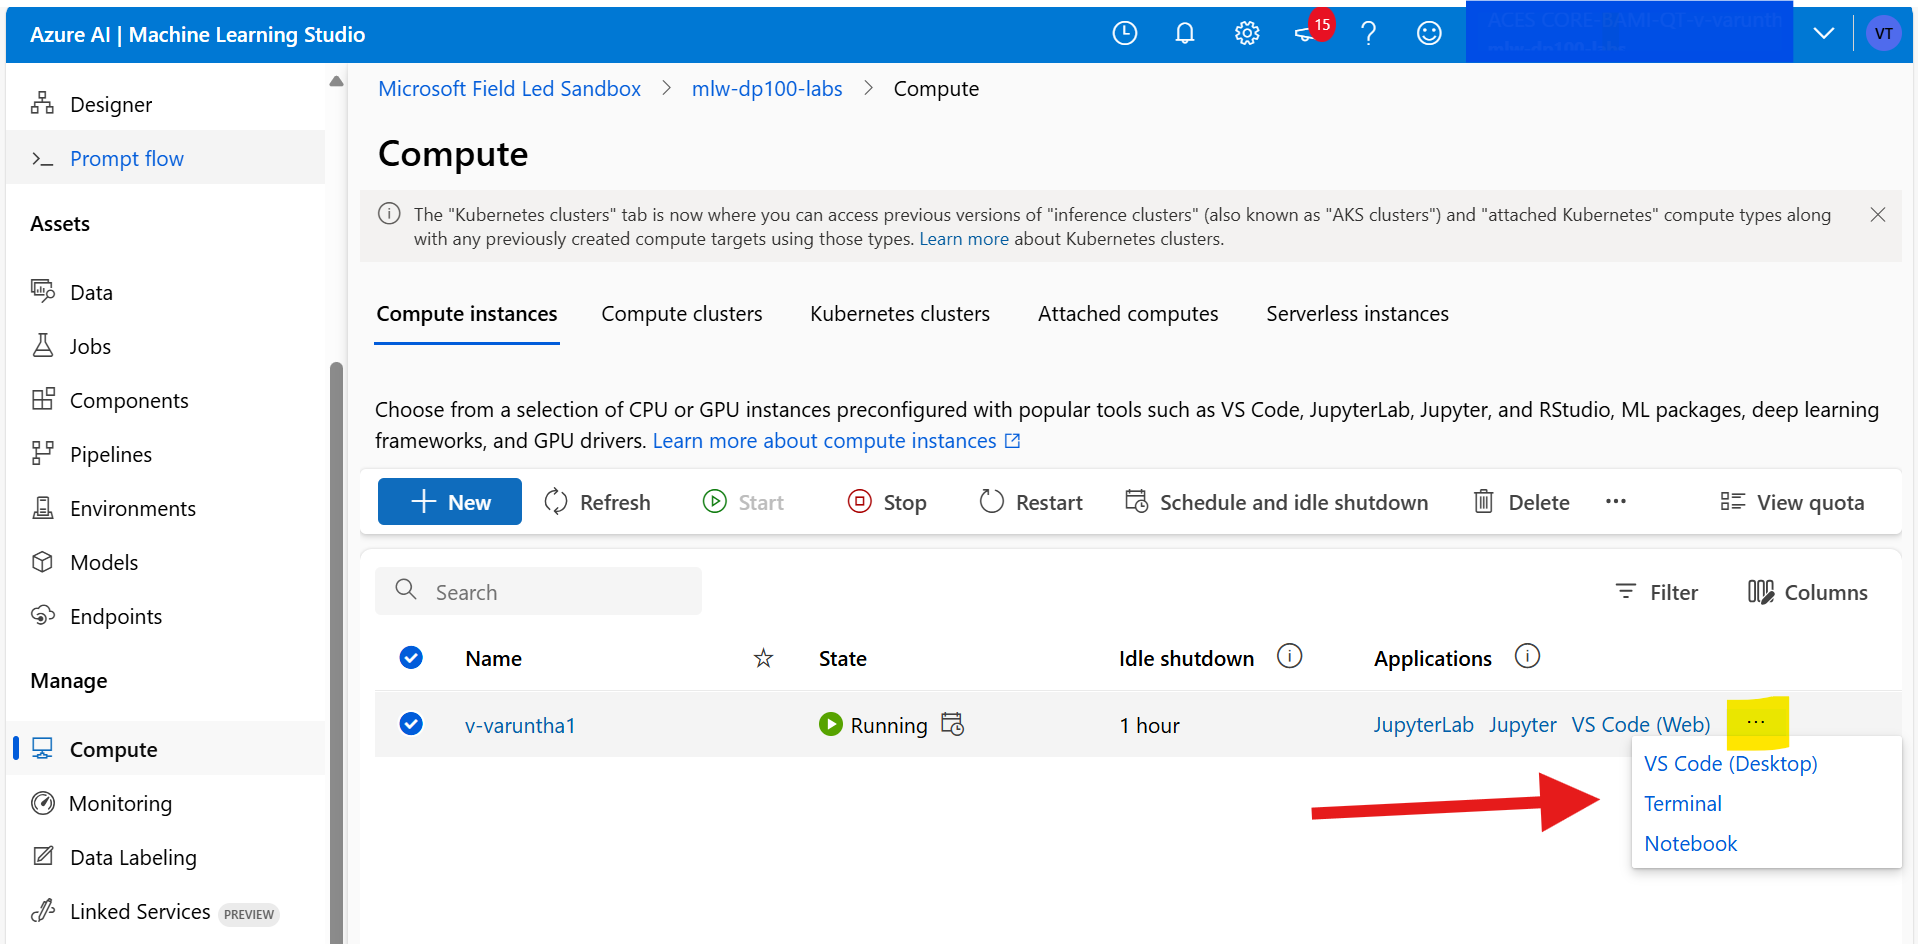
Task: Toggle the select-all checkbox in header
Action: coord(411,658)
